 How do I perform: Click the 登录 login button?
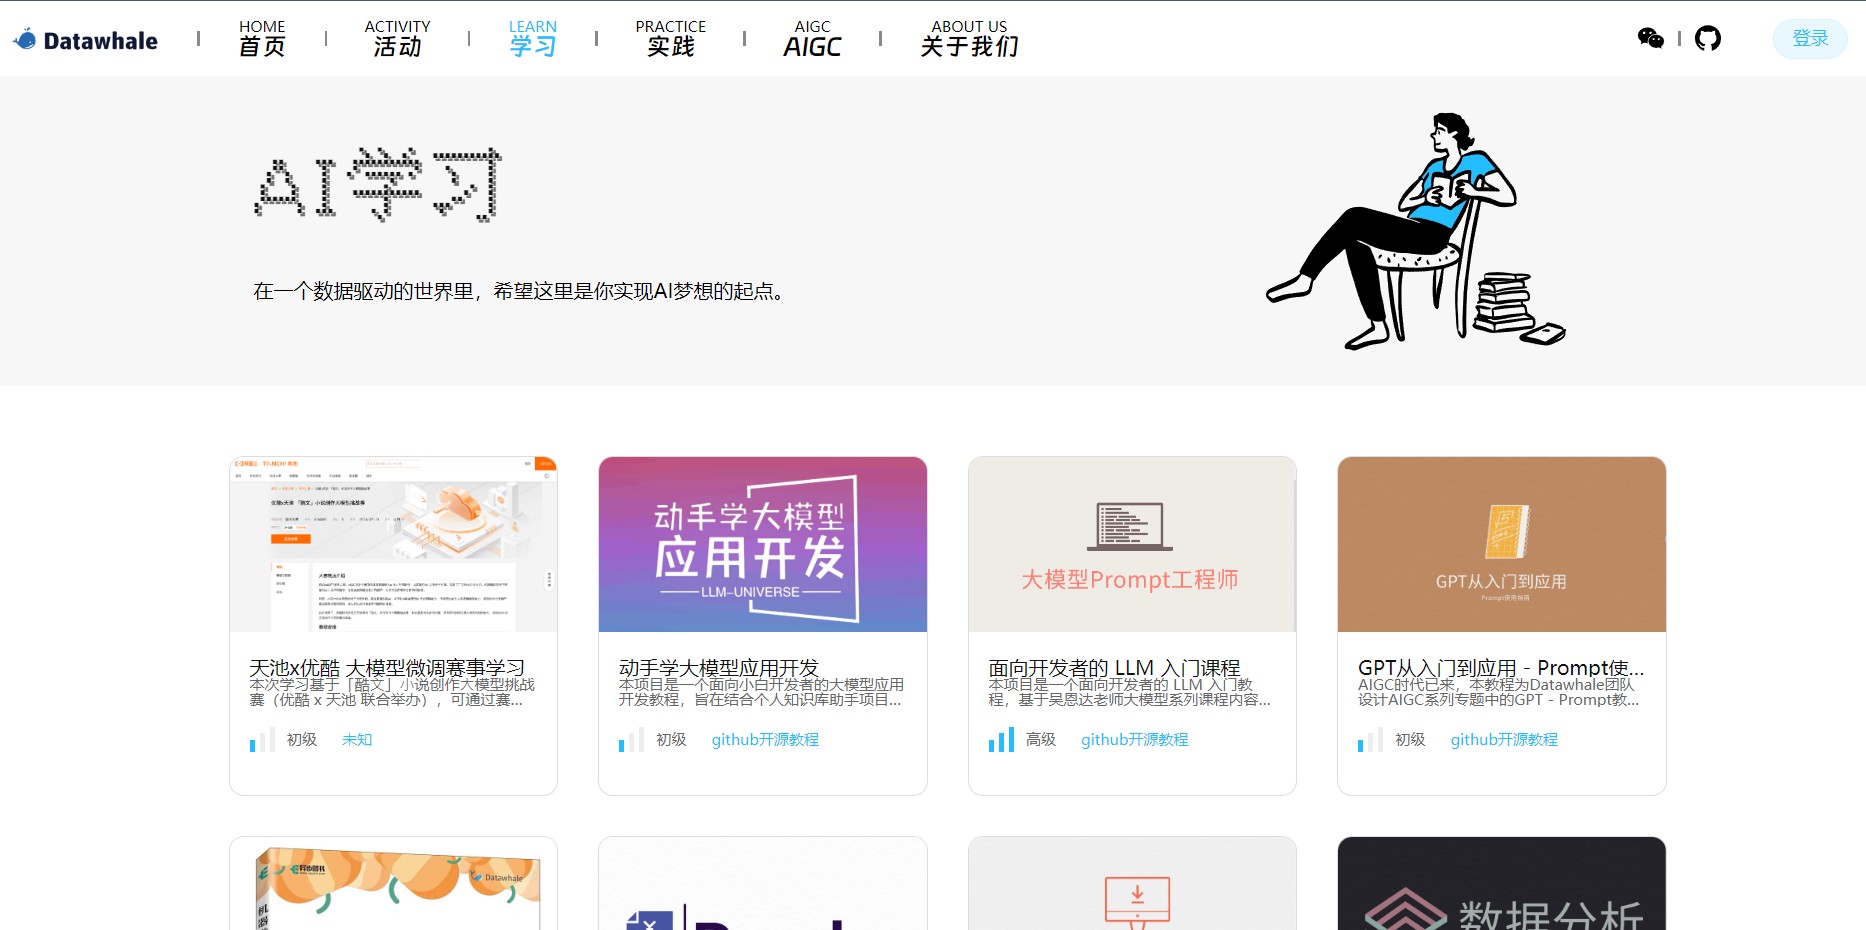pyautogui.click(x=1810, y=38)
